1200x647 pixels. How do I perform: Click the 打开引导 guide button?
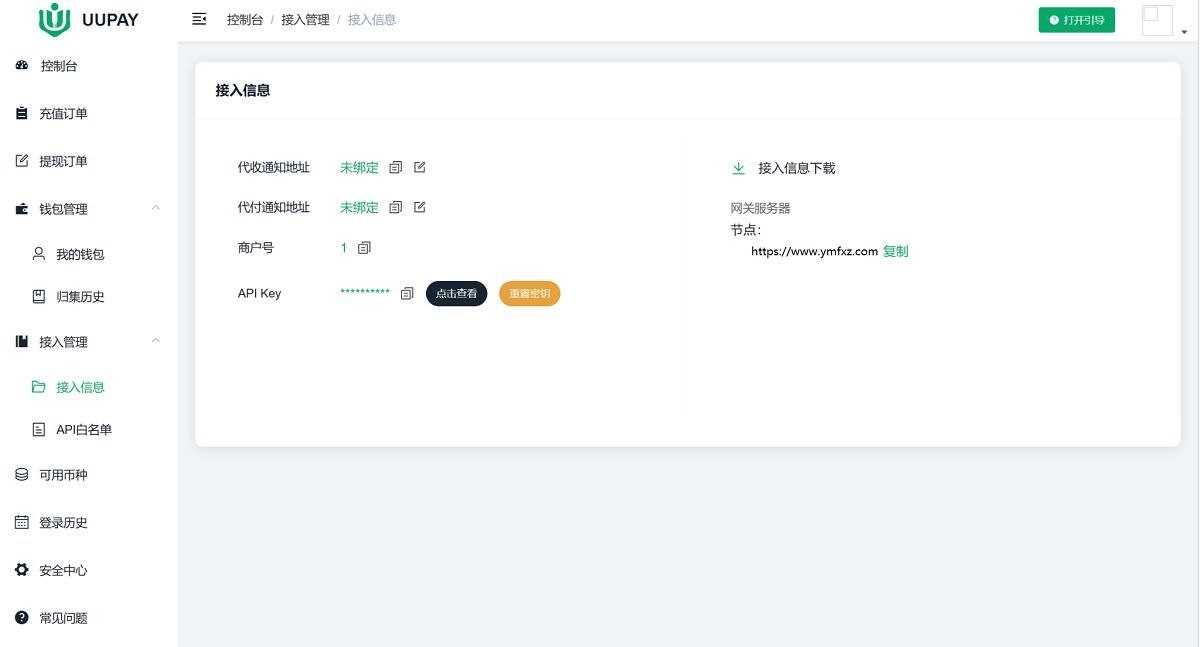[x=1076, y=20]
